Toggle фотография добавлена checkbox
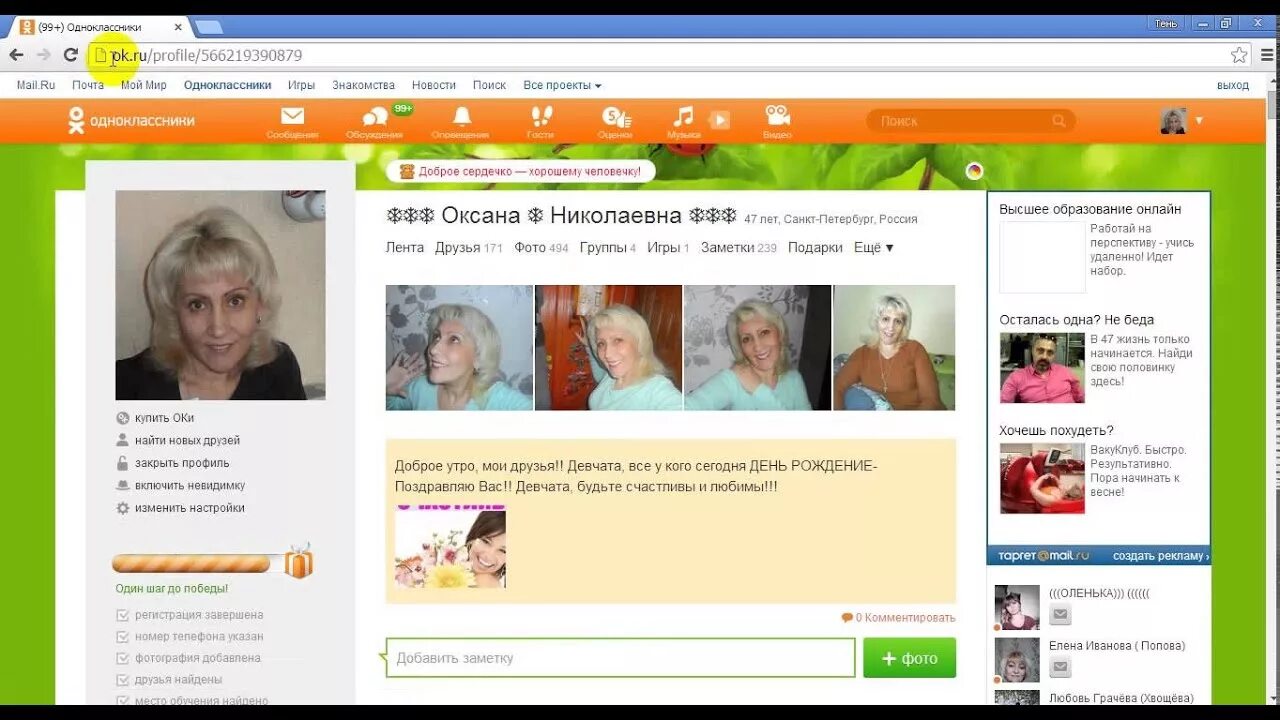1280x720 pixels. pos(123,658)
